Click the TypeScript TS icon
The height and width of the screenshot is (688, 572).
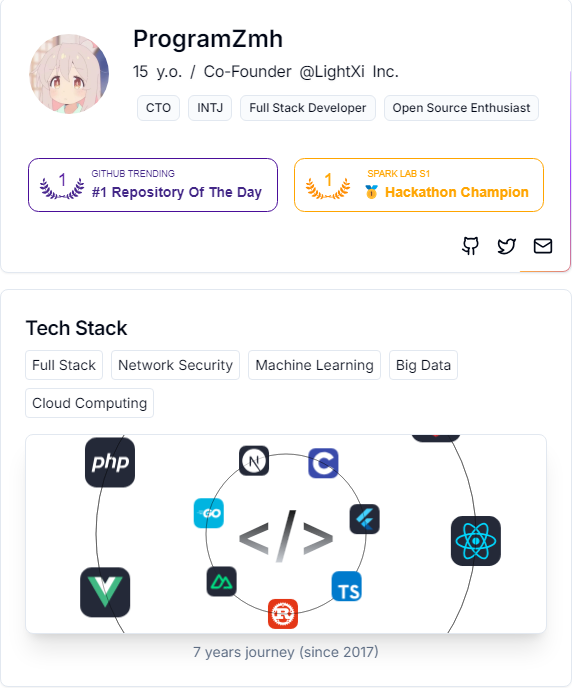coord(347,586)
